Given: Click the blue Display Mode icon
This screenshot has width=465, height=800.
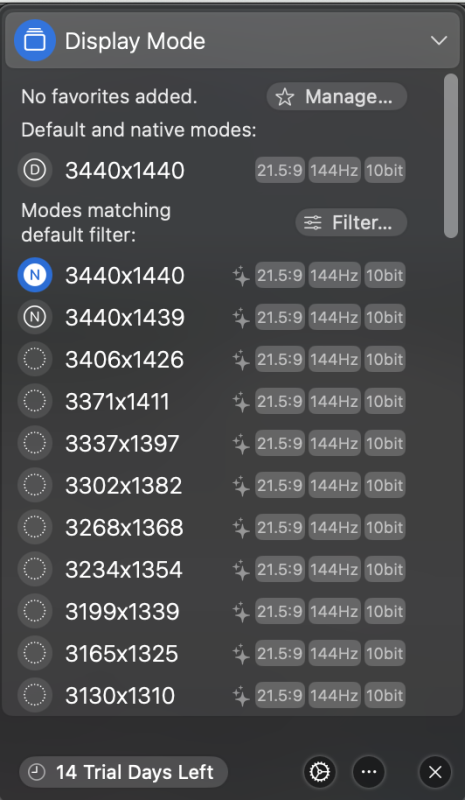Looking at the screenshot, I should 35,40.
